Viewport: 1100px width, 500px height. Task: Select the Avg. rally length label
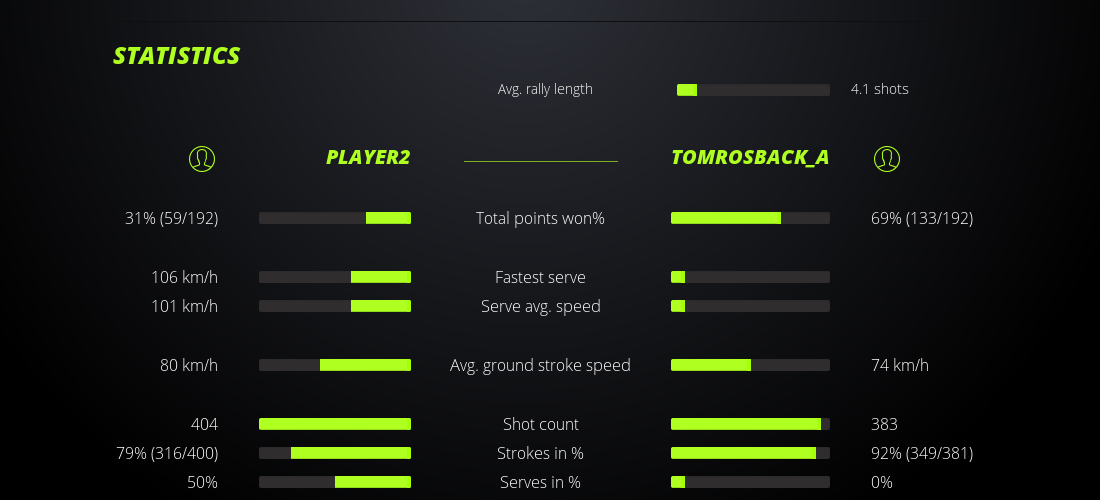click(x=545, y=89)
